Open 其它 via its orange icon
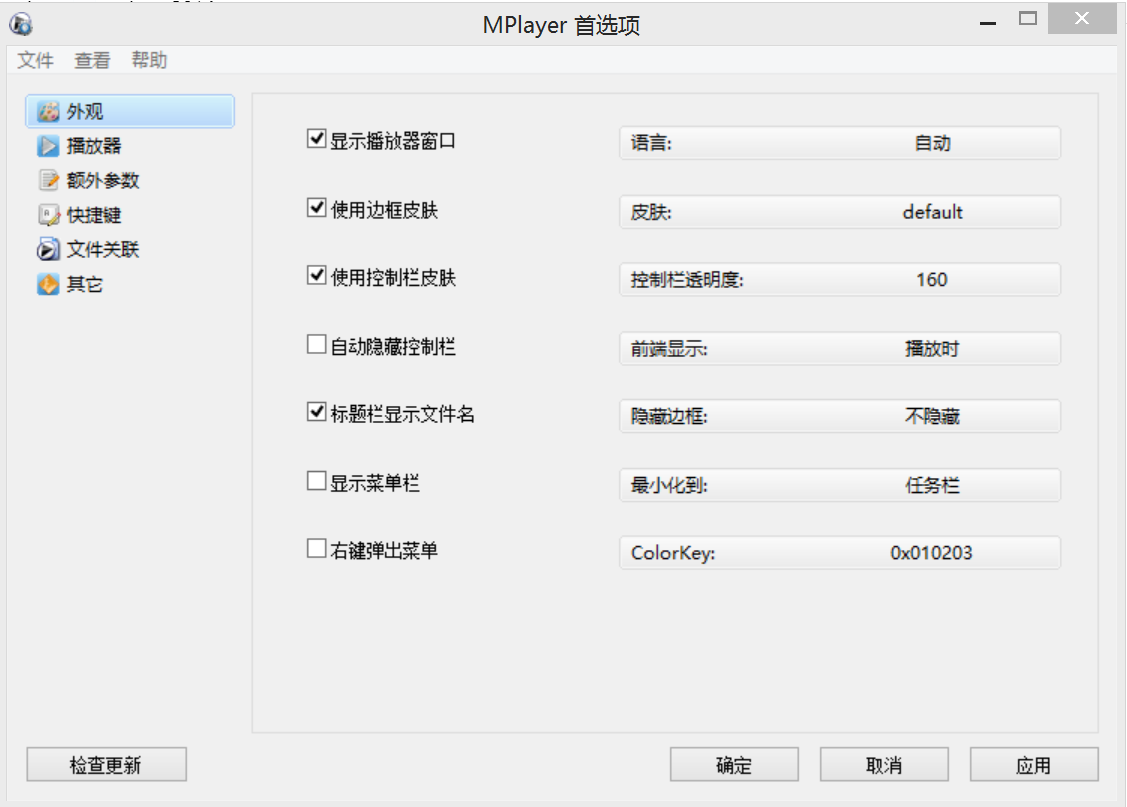 tap(48, 284)
